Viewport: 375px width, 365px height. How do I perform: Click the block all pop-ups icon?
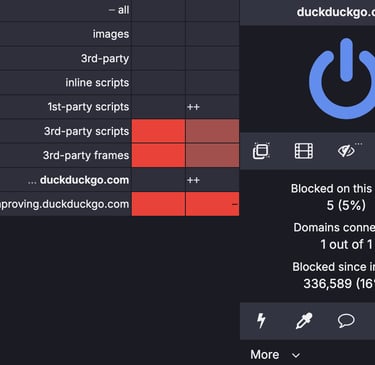261,151
